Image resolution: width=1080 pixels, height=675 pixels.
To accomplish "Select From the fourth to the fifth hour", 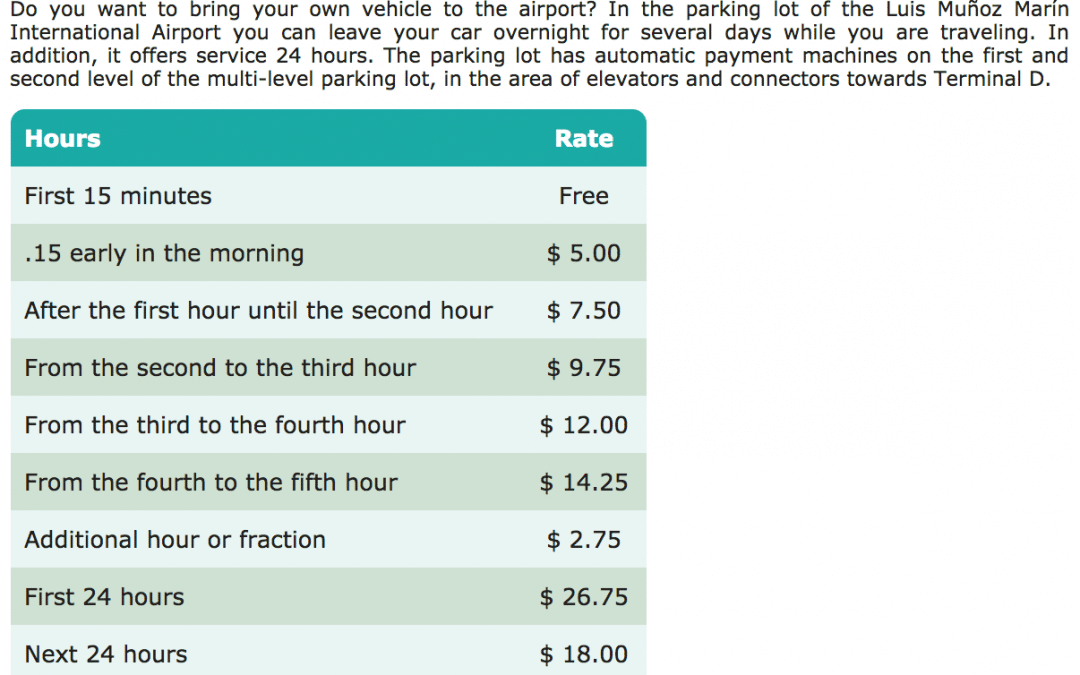I will pos(329,481).
